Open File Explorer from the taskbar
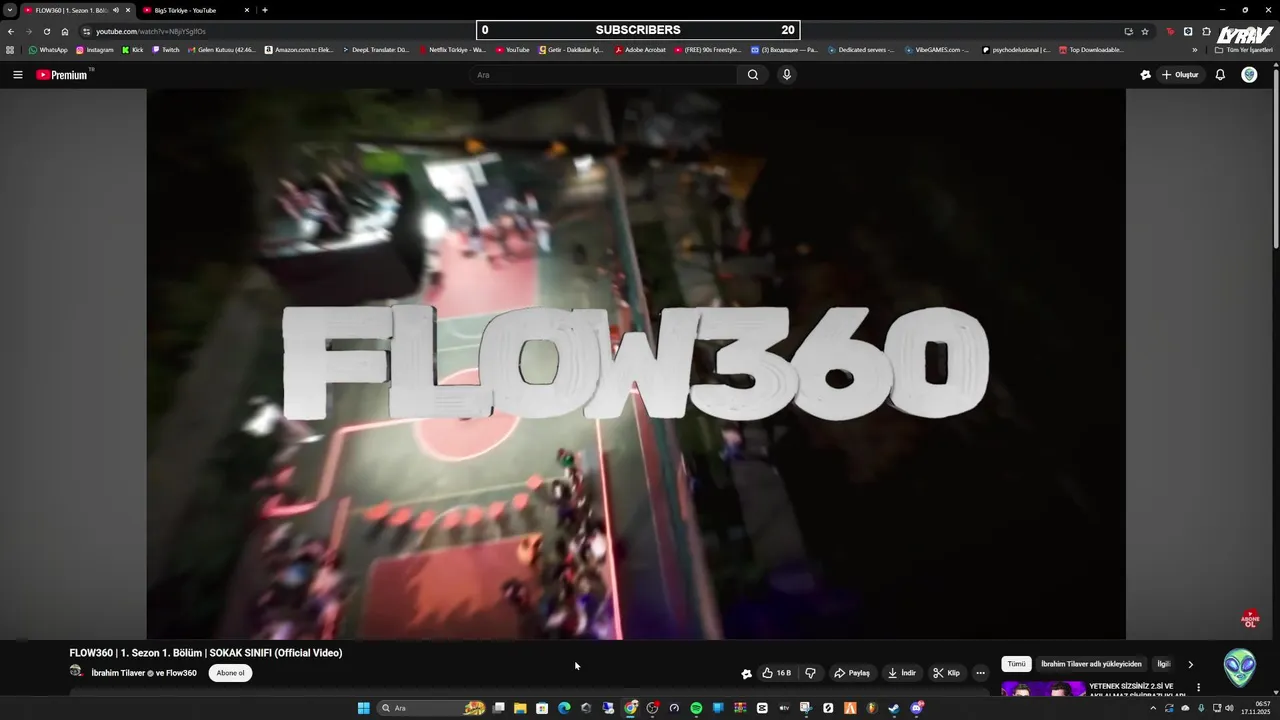The image size is (1280, 720). click(520, 708)
